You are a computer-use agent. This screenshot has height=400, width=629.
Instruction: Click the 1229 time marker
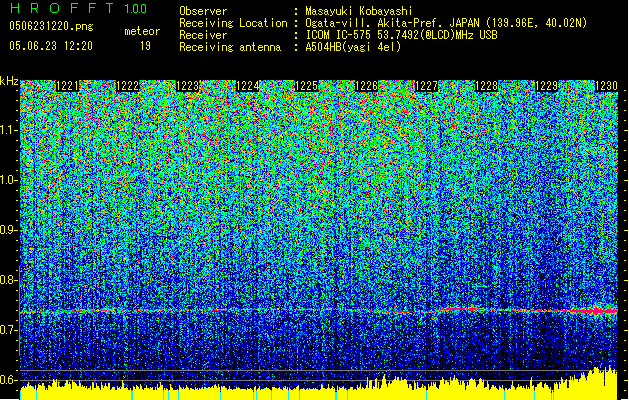pyautogui.click(x=546, y=86)
